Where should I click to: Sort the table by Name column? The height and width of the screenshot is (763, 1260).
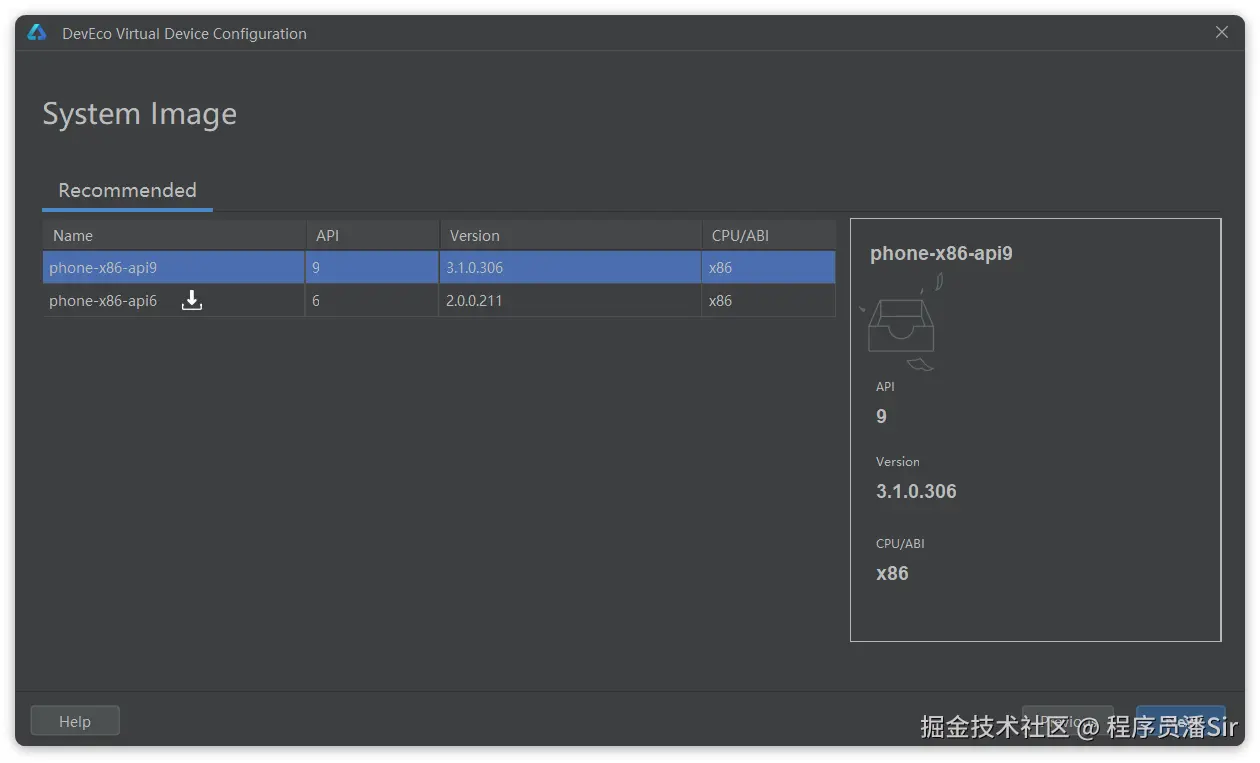[x=173, y=235]
